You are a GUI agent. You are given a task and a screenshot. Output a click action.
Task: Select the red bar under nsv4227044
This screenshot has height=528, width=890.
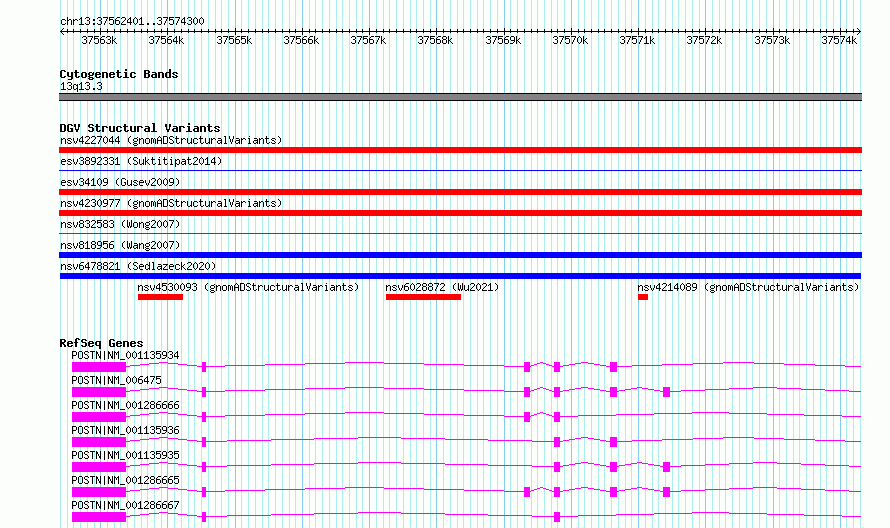point(460,150)
